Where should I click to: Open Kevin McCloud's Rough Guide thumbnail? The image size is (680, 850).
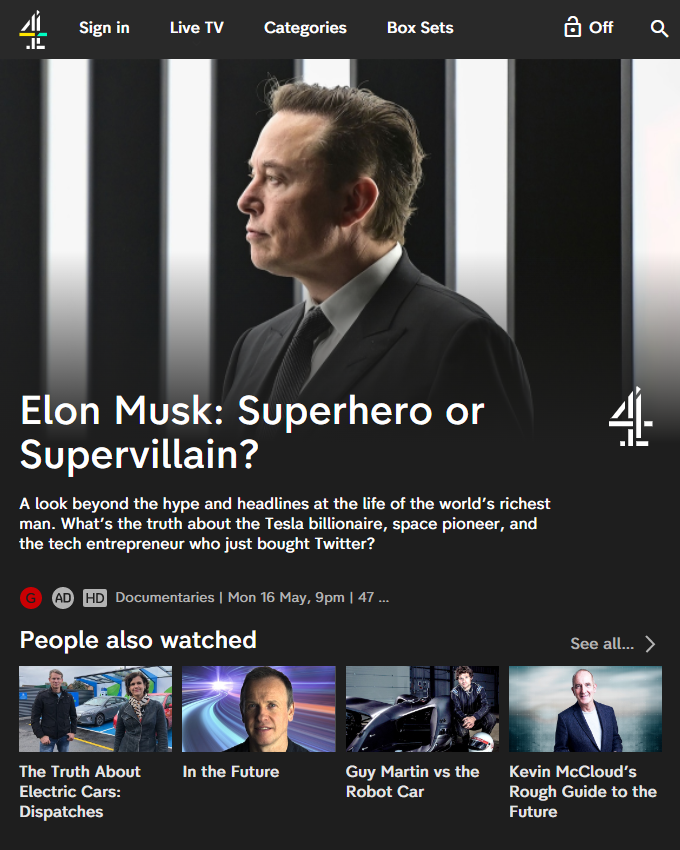(586, 709)
